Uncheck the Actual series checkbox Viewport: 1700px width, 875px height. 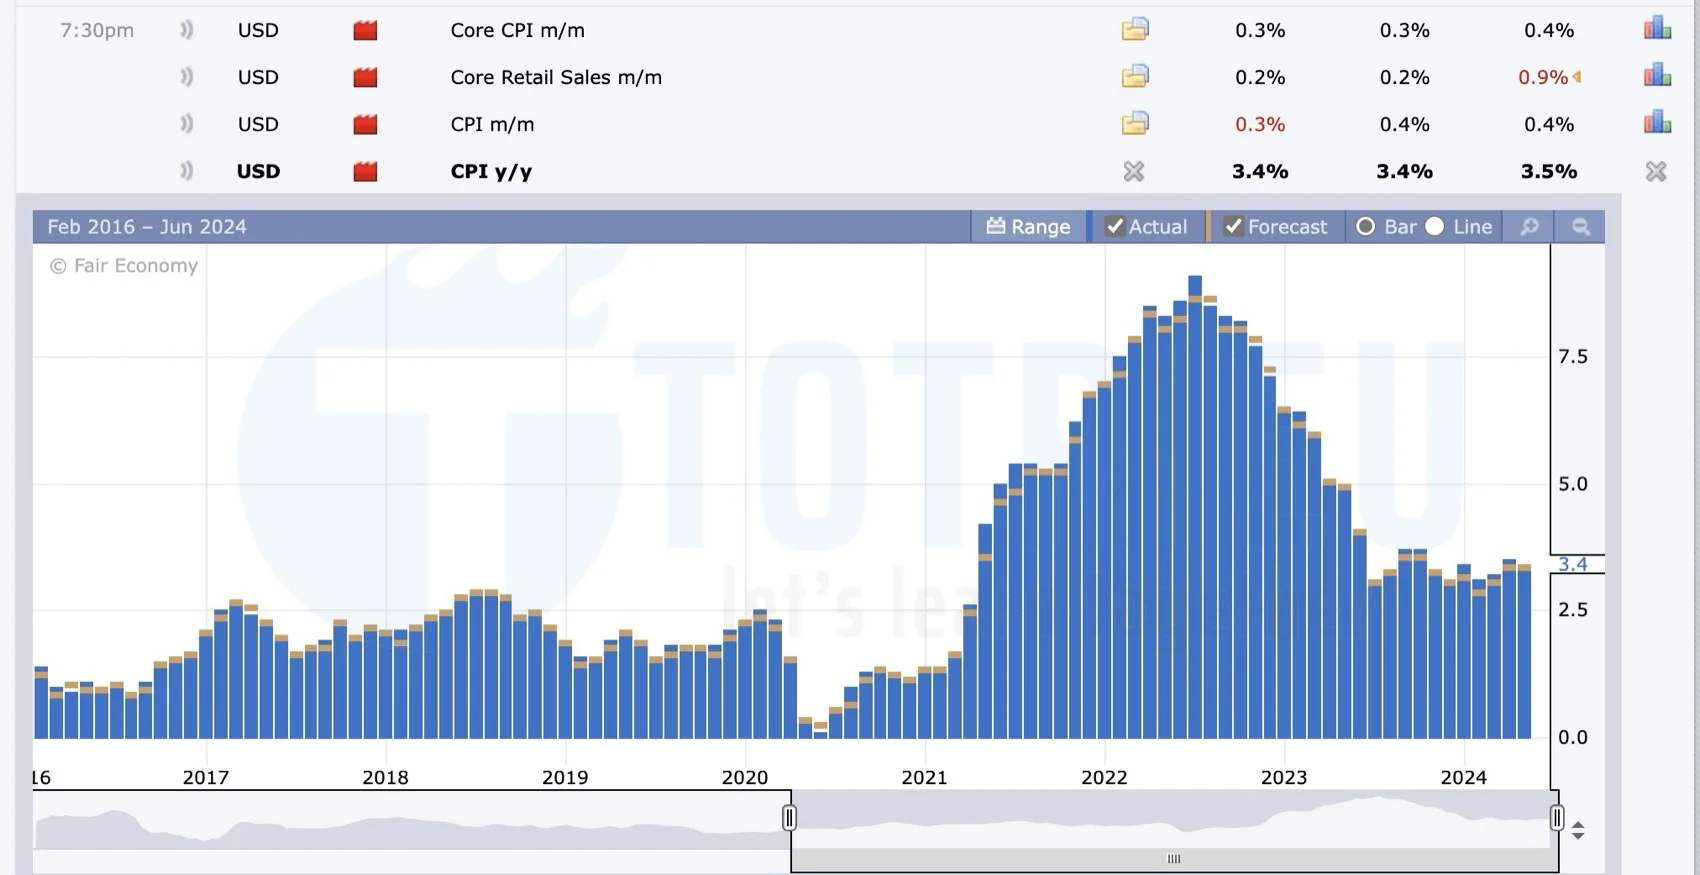pyautogui.click(x=1114, y=227)
